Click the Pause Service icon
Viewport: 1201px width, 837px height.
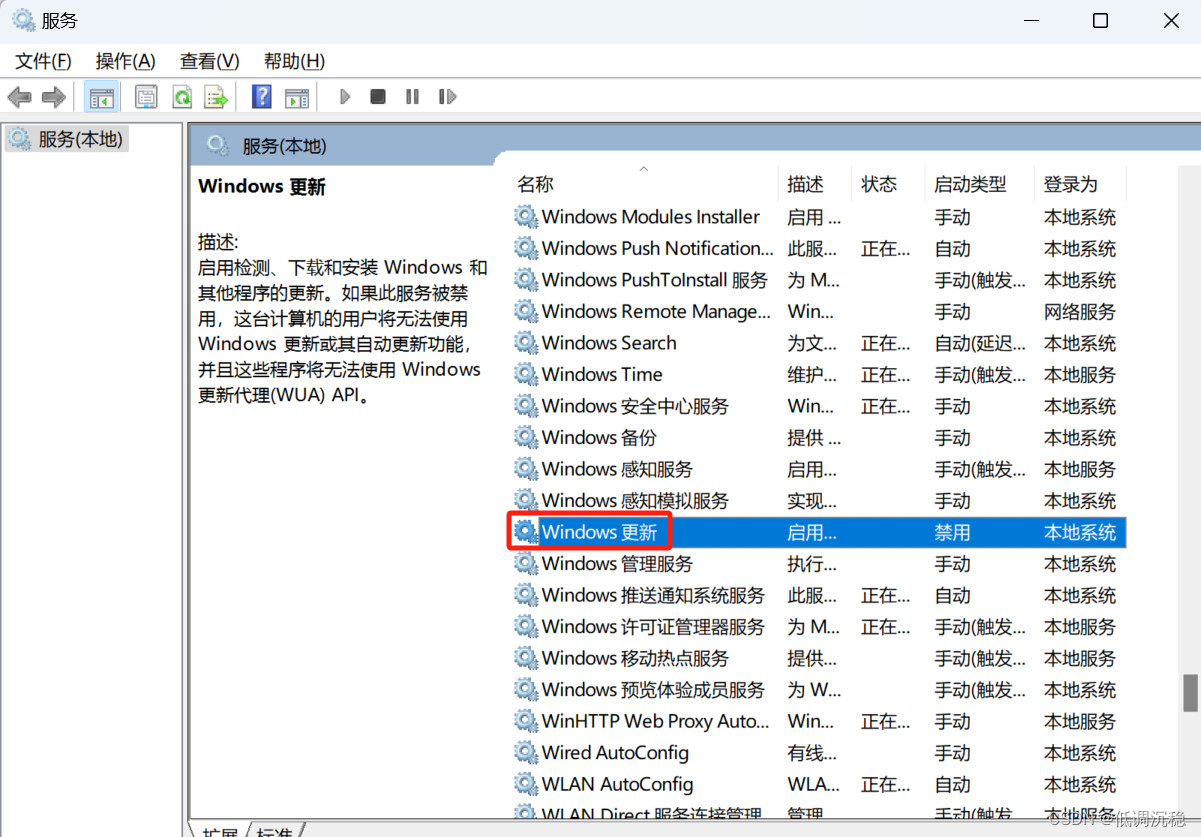[x=412, y=97]
